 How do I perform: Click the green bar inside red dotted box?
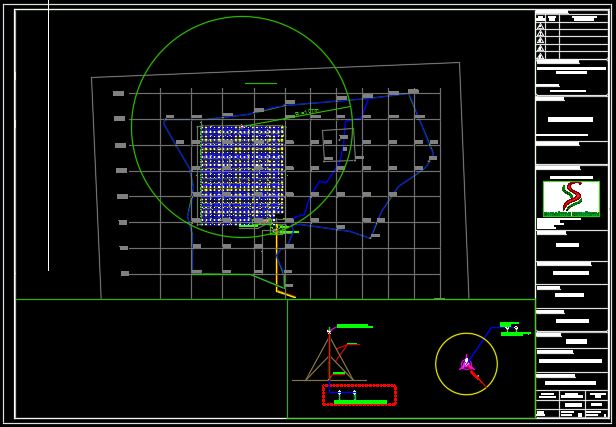[x=359, y=402]
